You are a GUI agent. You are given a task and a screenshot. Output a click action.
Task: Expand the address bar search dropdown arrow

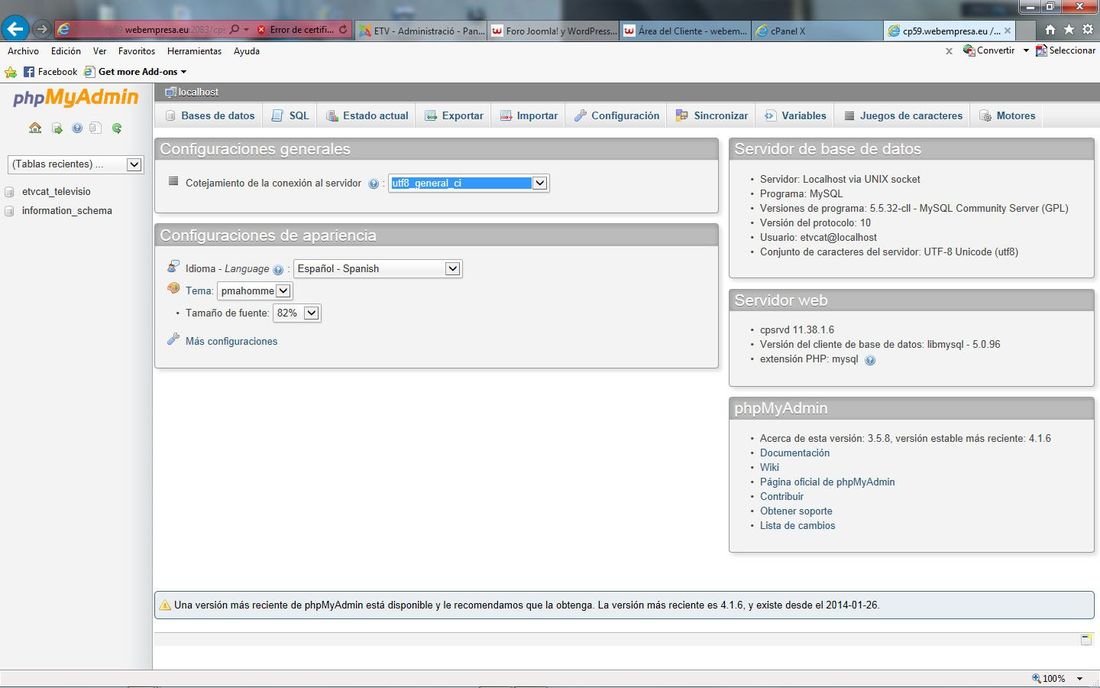click(246, 29)
